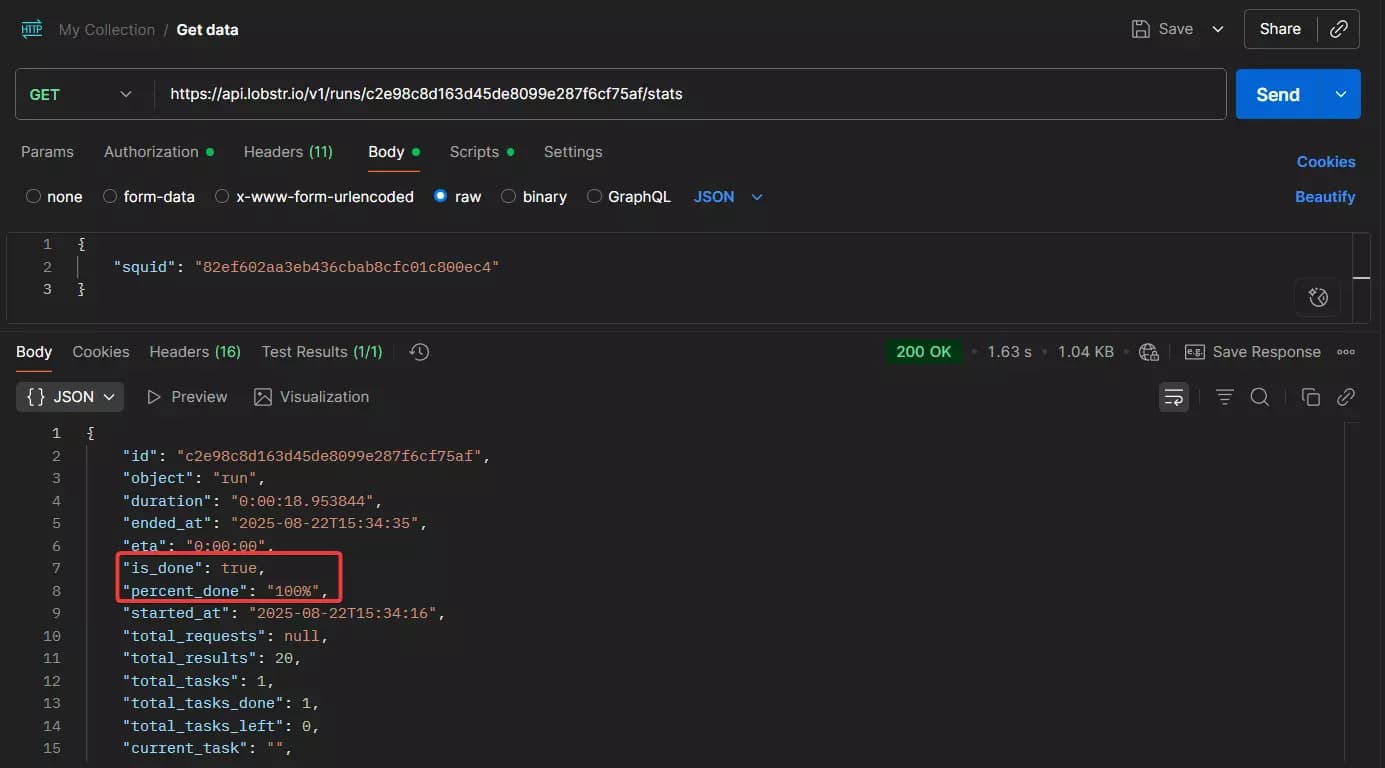Open the Test Results response tab
This screenshot has width=1385, height=768.
point(321,352)
